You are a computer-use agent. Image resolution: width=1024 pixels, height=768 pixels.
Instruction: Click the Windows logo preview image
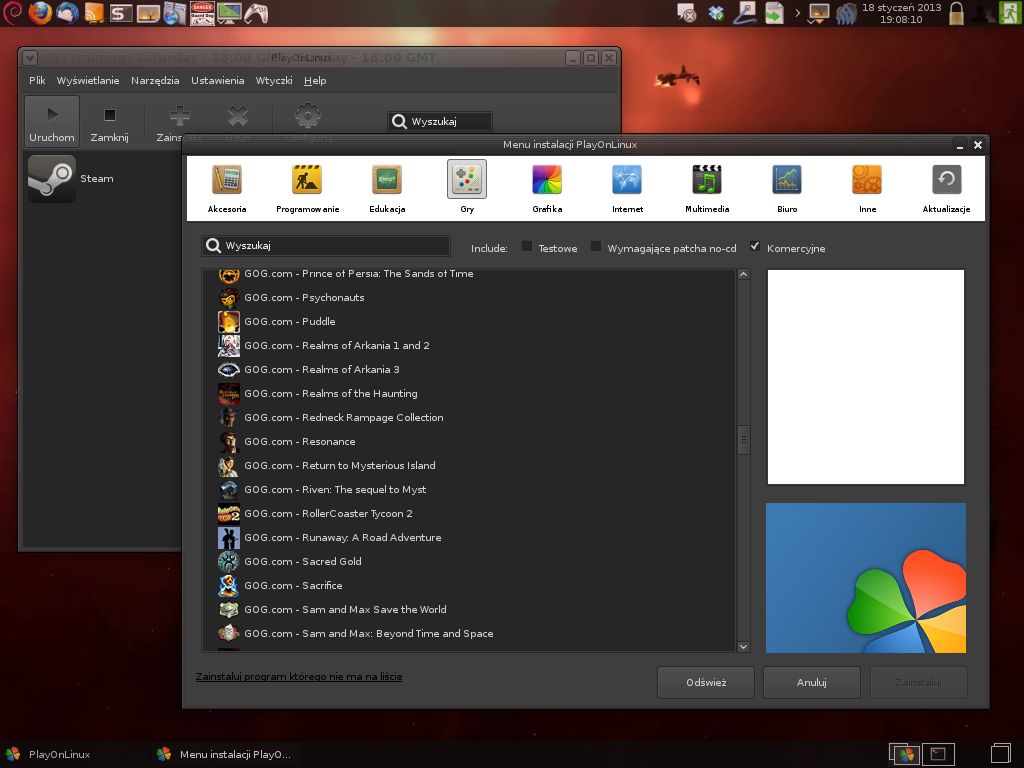[x=866, y=578]
